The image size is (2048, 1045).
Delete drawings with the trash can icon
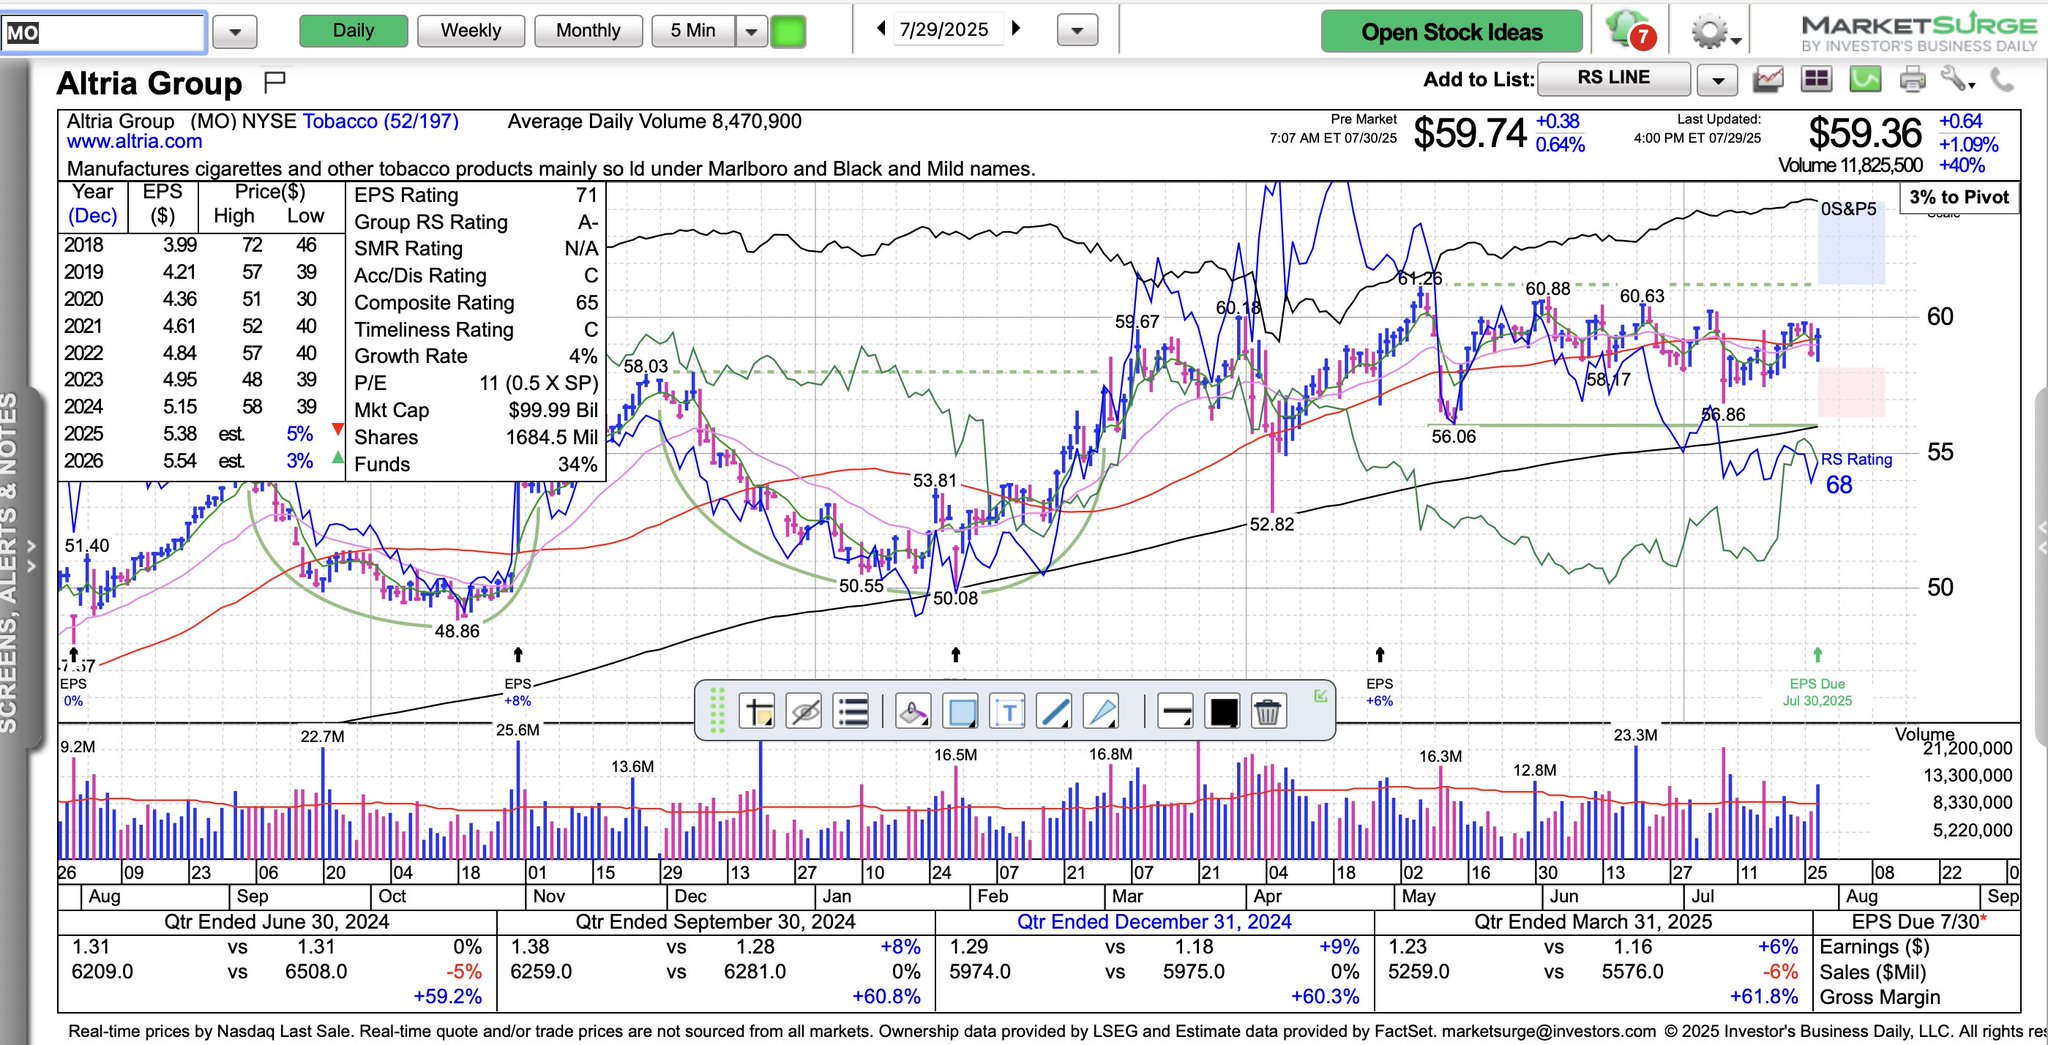[1267, 712]
